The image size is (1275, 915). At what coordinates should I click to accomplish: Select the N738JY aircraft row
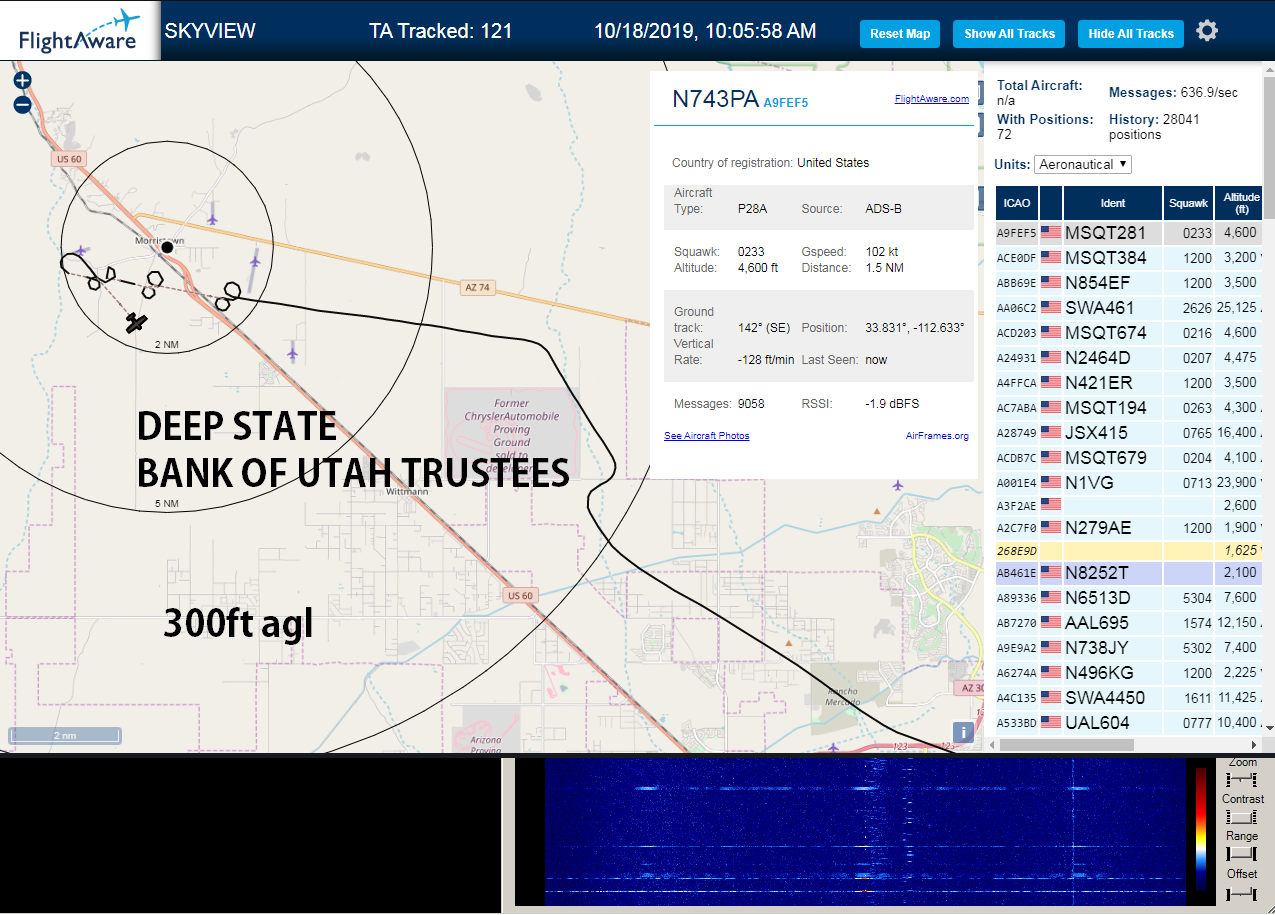(x=1128, y=647)
